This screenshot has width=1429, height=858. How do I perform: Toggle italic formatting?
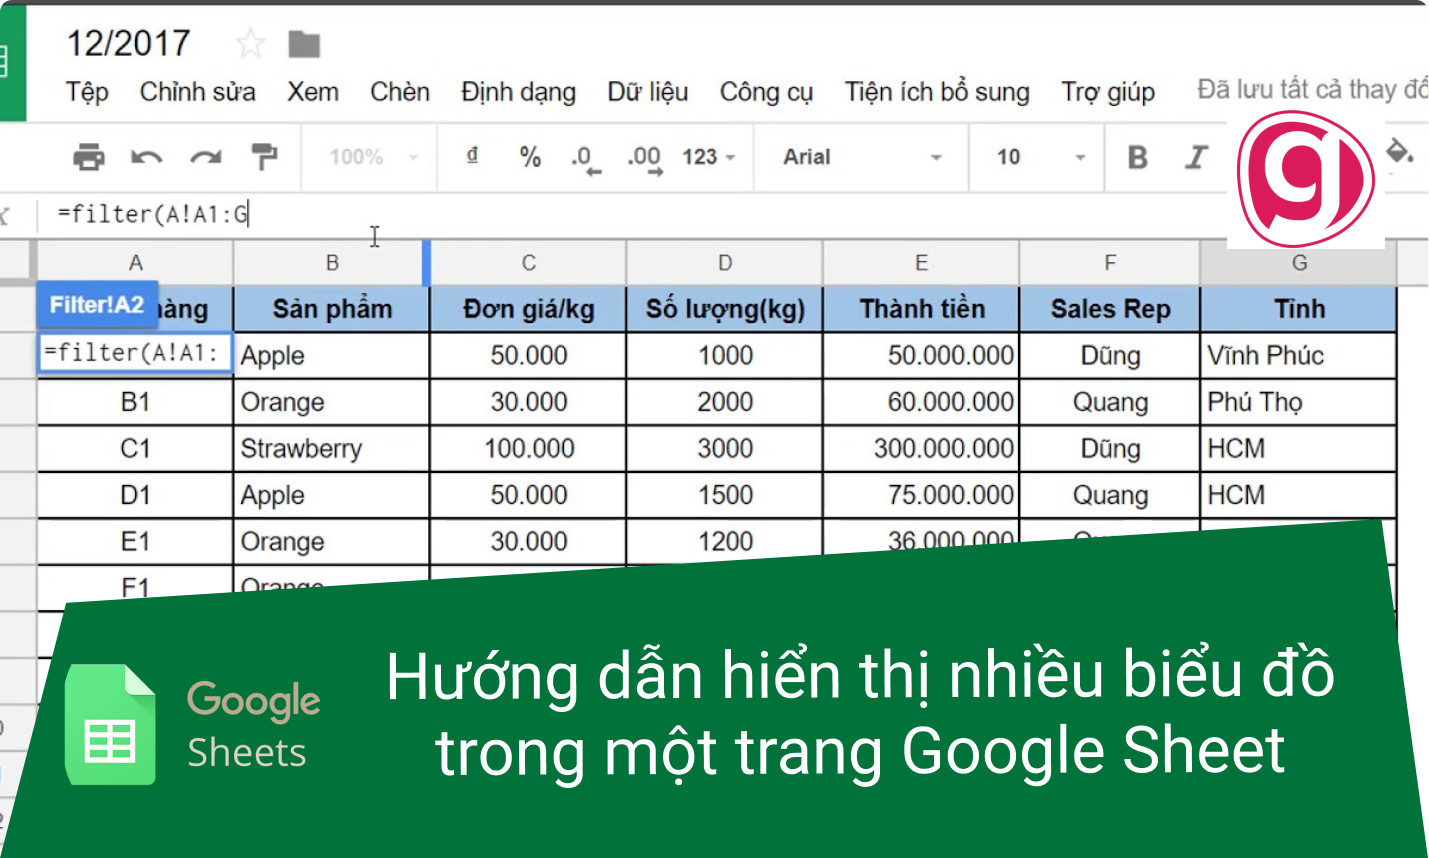(x=1196, y=157)
